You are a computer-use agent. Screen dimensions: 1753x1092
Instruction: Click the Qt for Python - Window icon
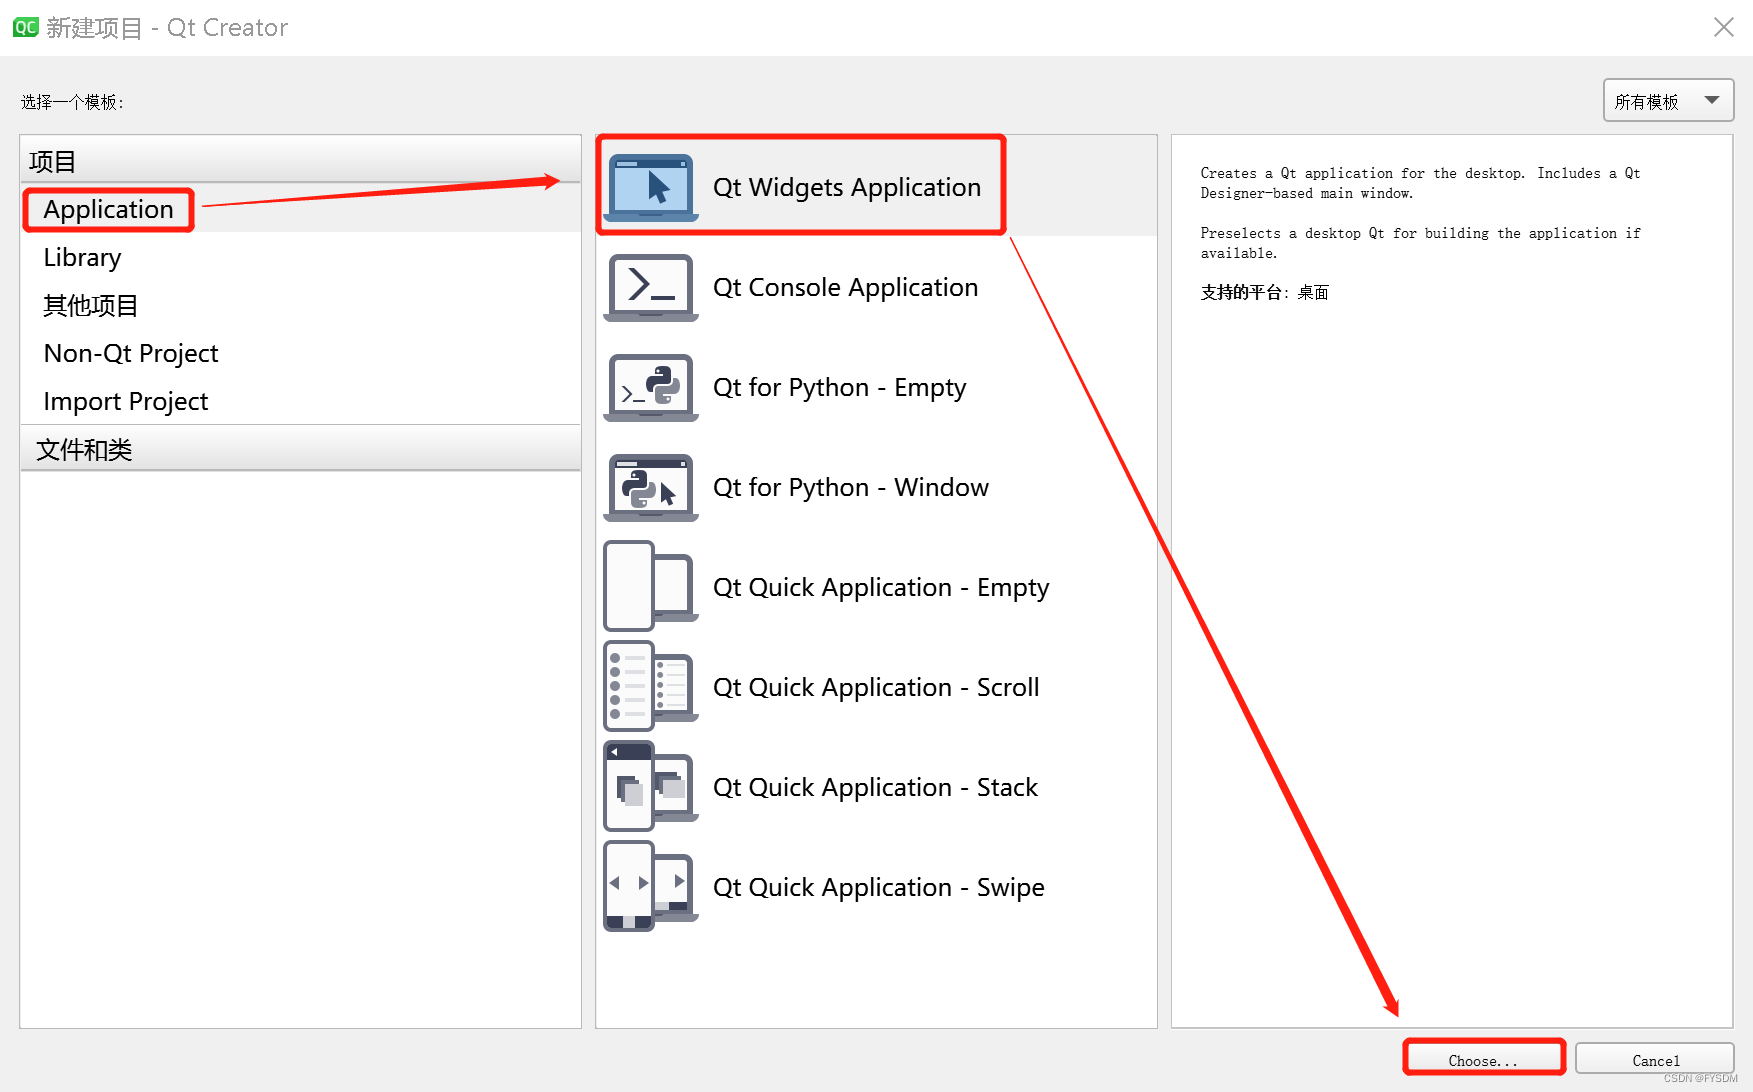tap(651, 487)
